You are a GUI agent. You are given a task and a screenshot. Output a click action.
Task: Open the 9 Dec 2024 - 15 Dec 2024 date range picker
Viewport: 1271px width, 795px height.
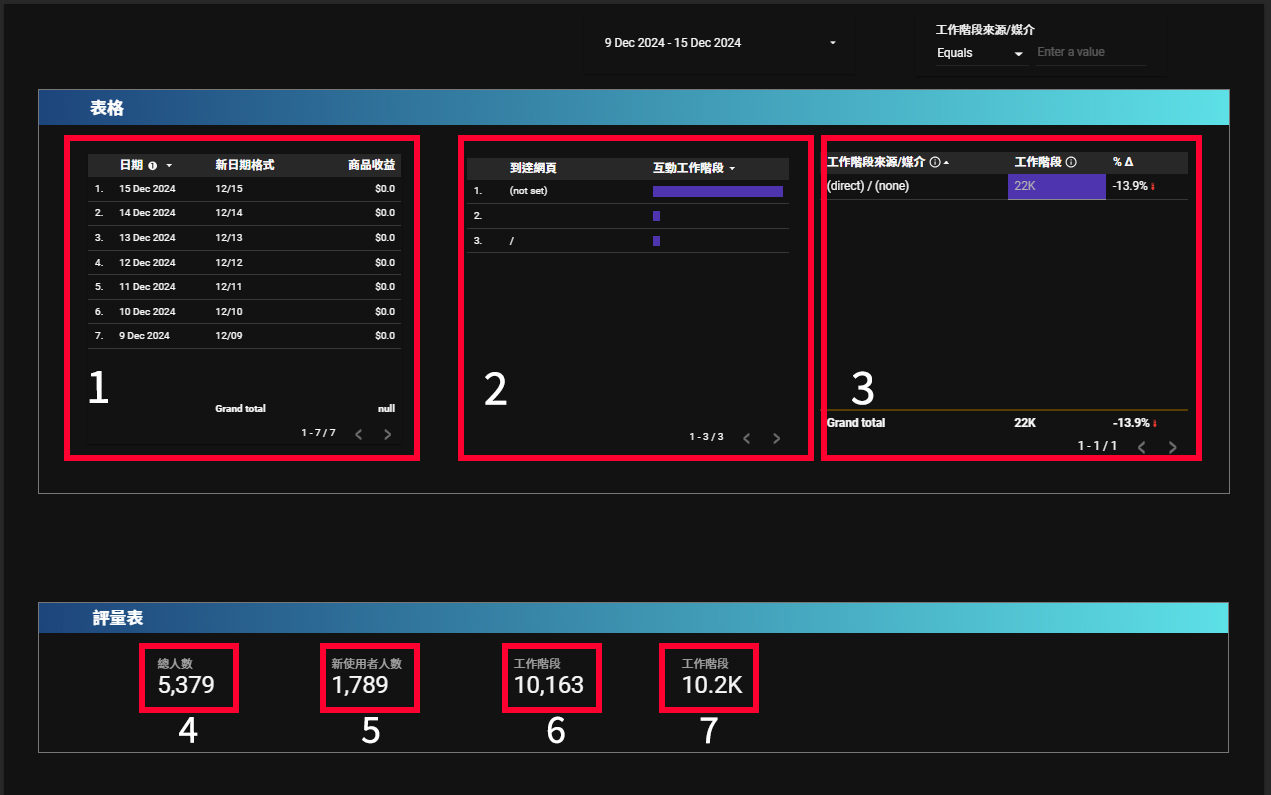pos(720,43)
